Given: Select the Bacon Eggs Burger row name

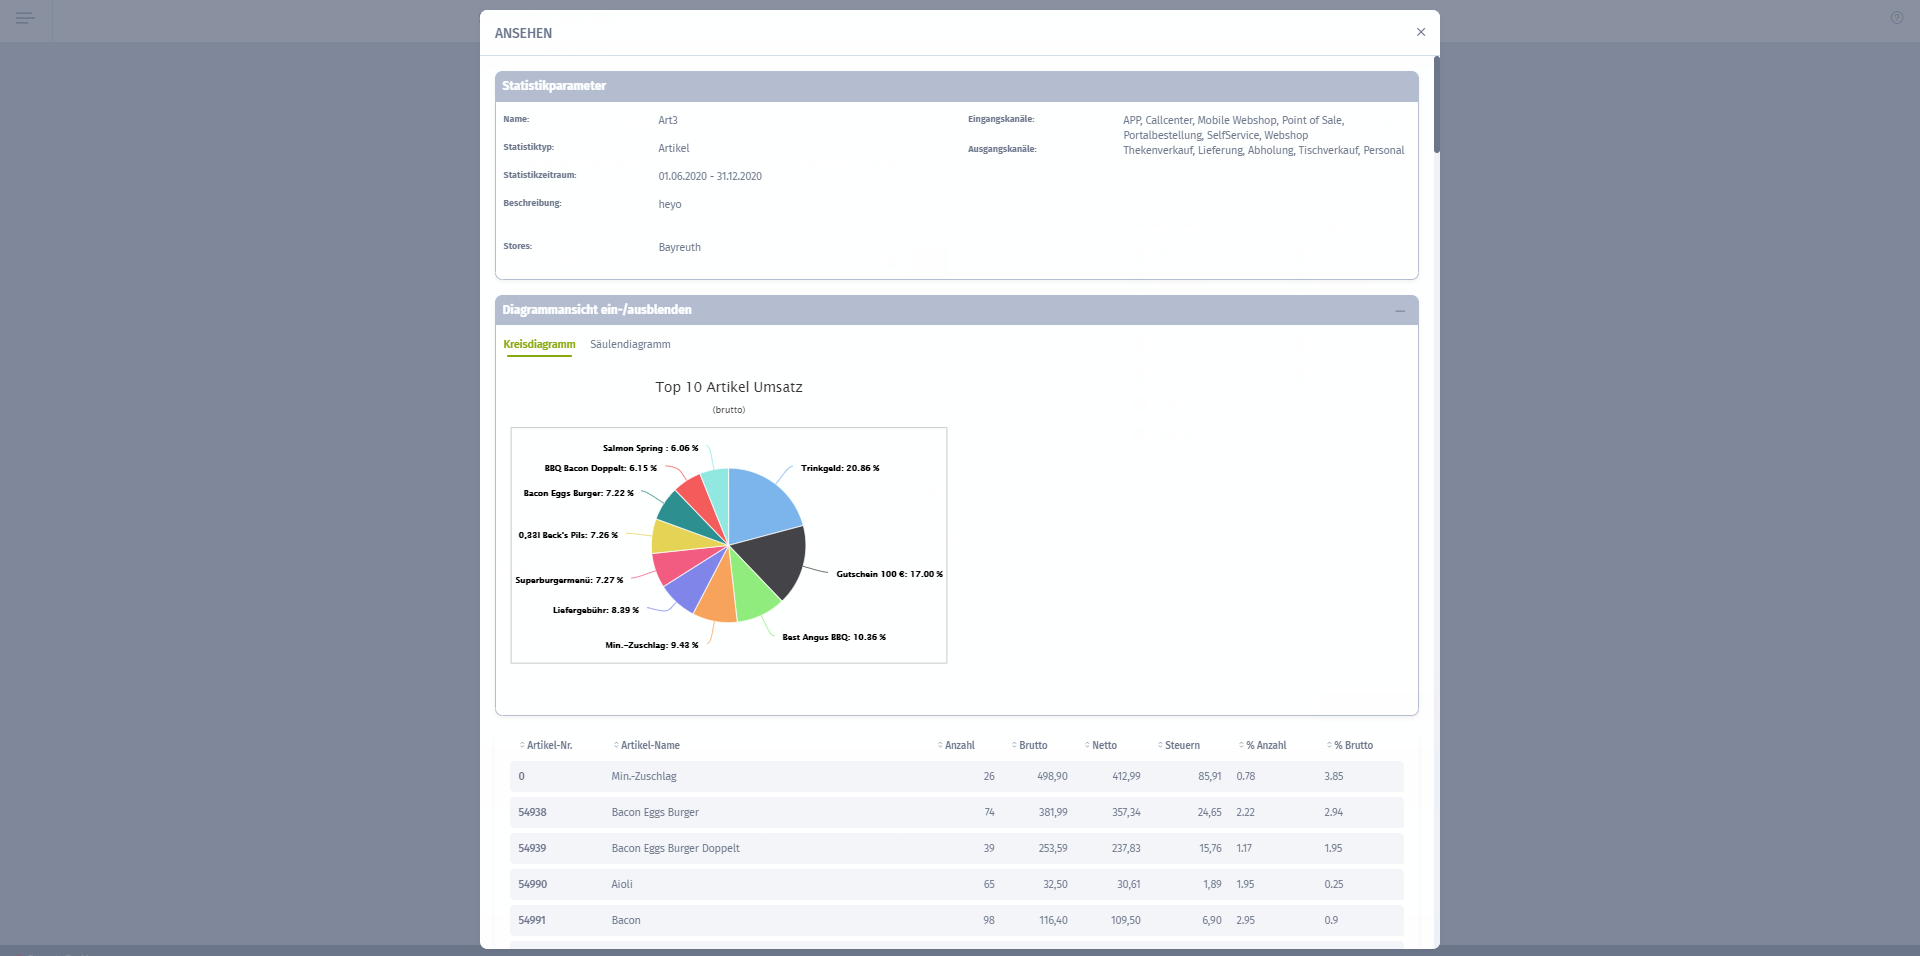Looking at the screenshot, I should 655,812.
